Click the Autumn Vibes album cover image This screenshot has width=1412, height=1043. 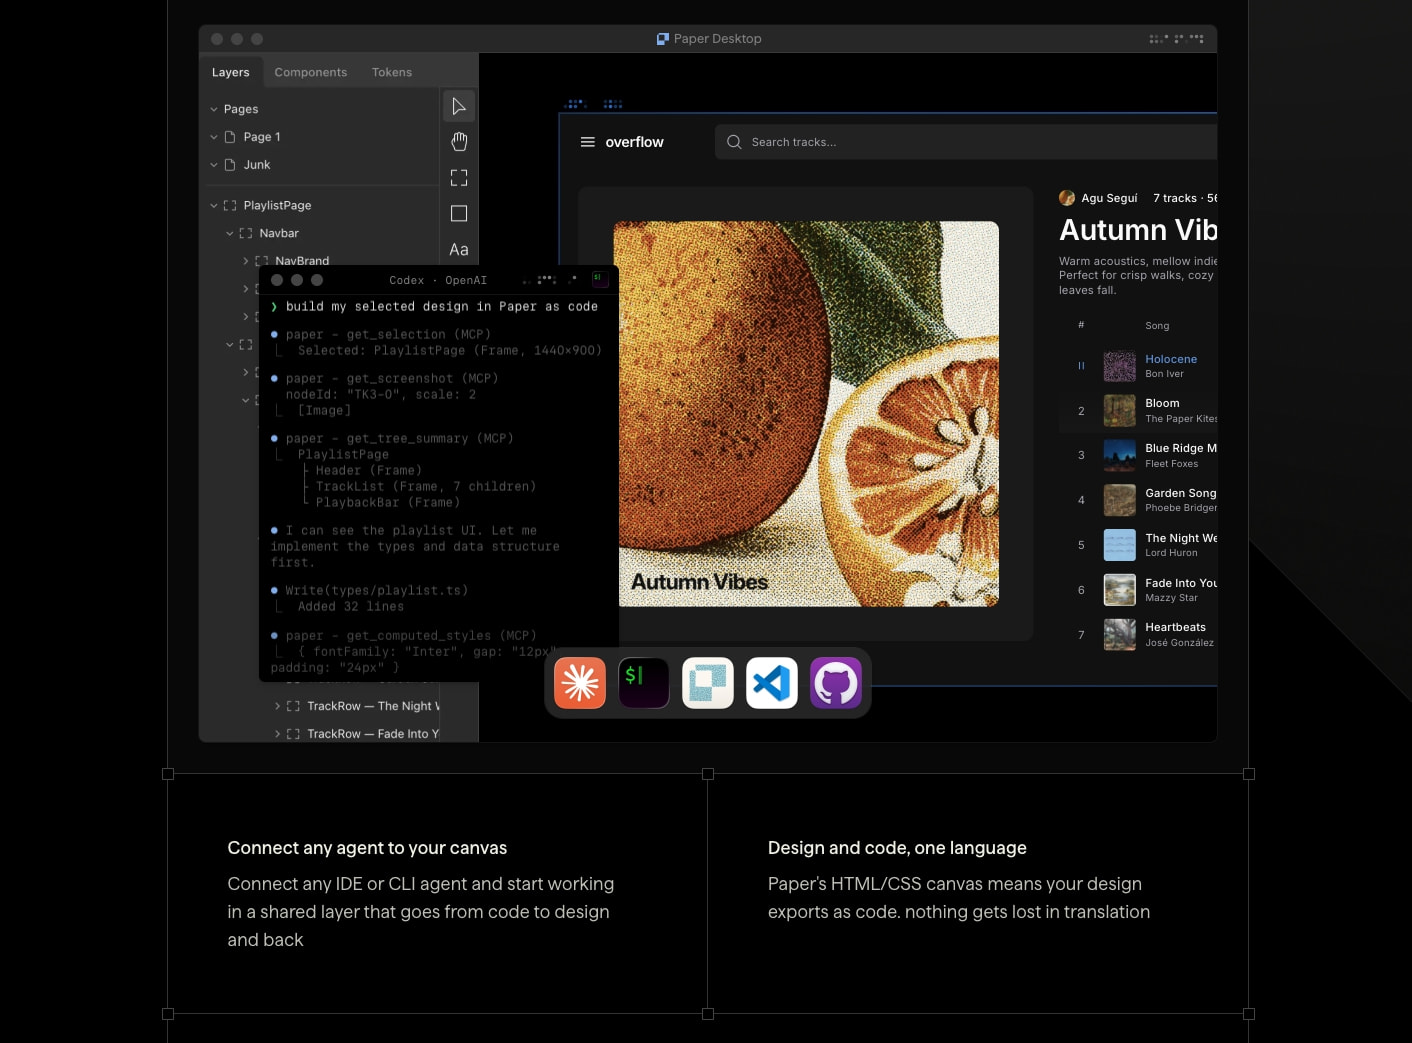pyautogui.click(x=806, y=414)
